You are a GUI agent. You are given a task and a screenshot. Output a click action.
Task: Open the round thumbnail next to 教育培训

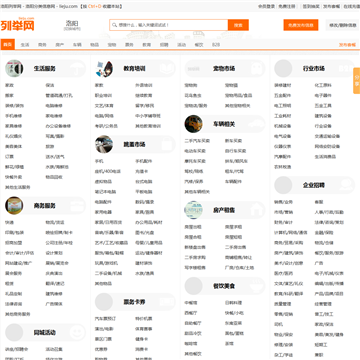pyautogui.click(x=104, y=68)
